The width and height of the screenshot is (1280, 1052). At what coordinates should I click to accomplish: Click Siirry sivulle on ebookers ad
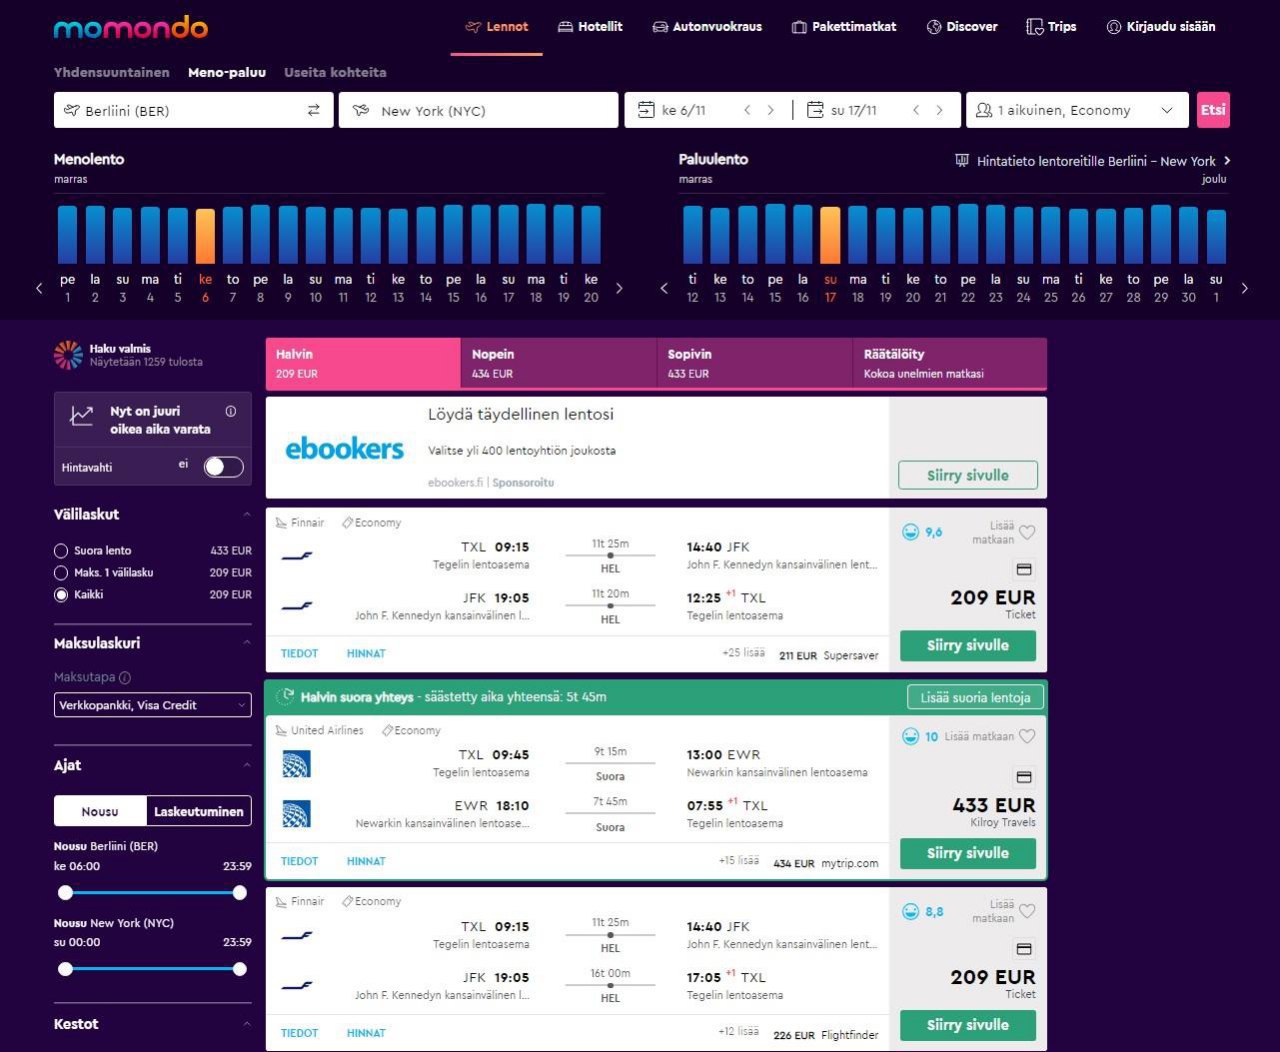[x=968, y=475]
